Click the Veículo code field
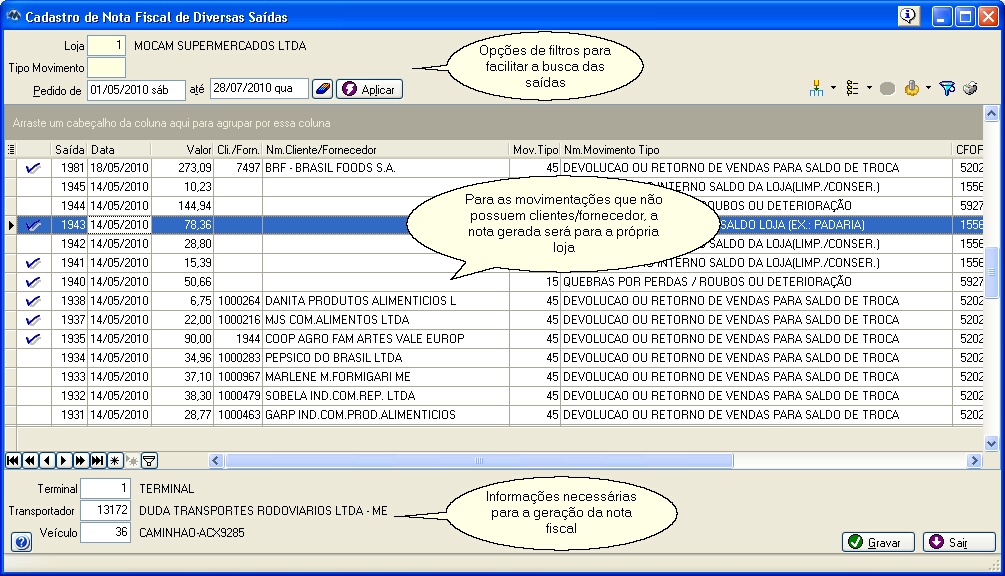 [x=105, y=532]
